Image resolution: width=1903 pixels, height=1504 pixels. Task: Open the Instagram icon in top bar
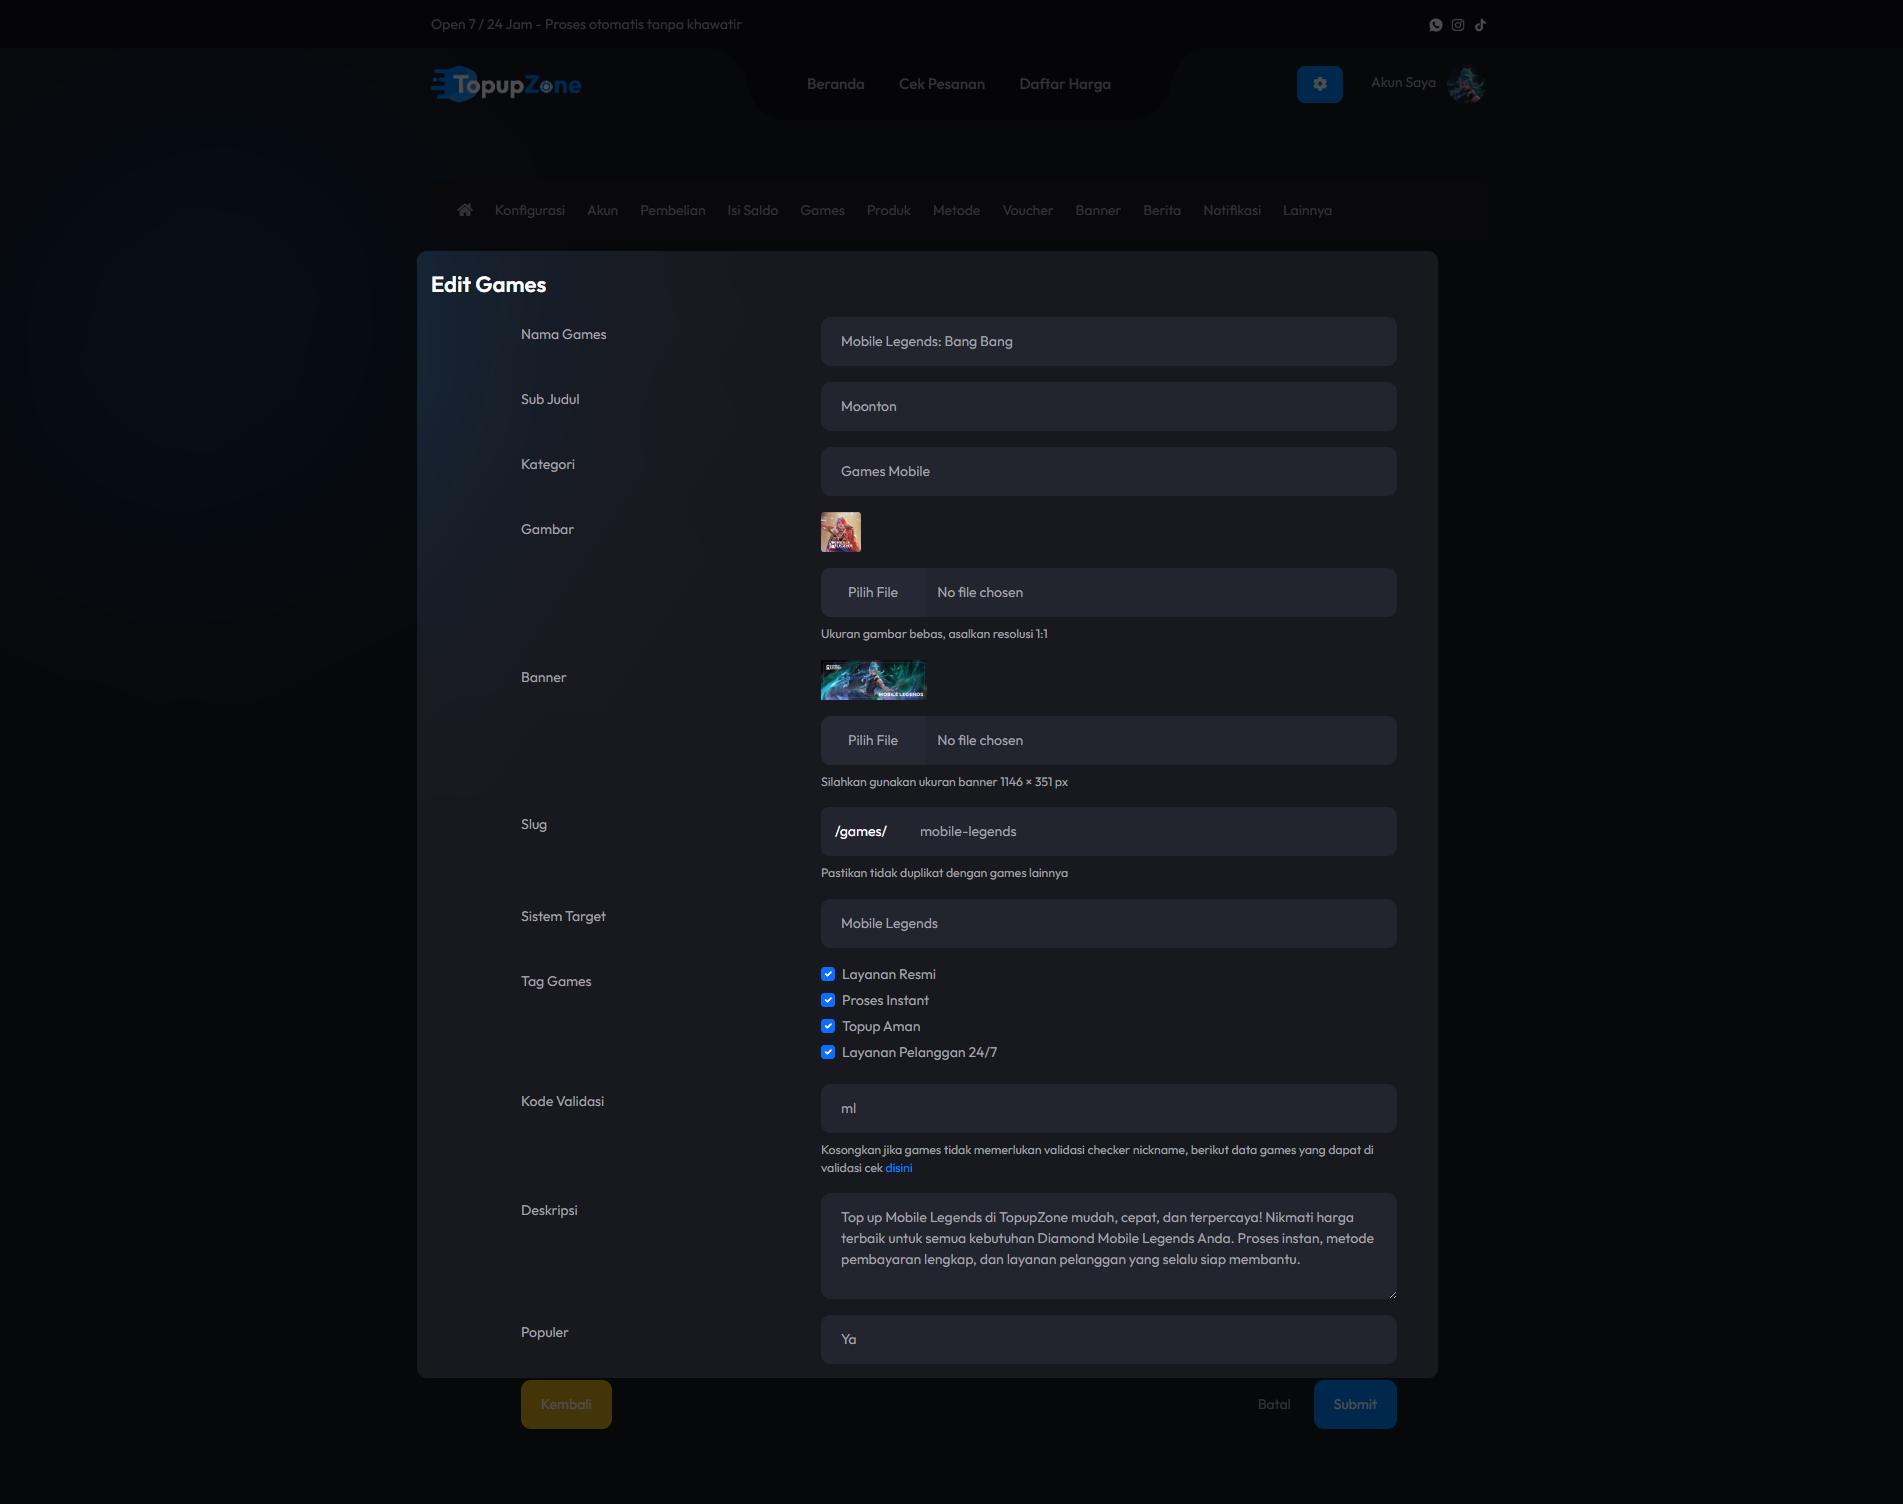tap(1458, 25)
